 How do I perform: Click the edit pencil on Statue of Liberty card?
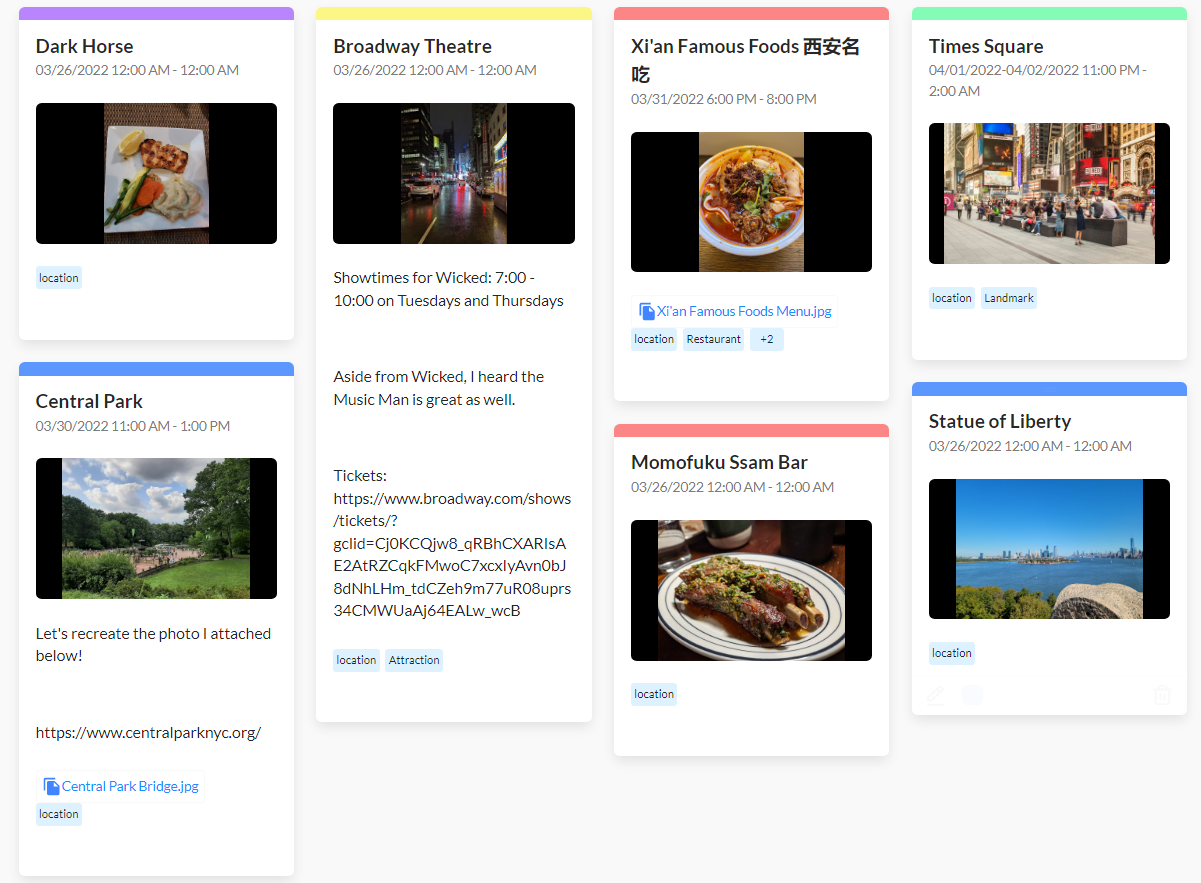click(x=936, y=695)
